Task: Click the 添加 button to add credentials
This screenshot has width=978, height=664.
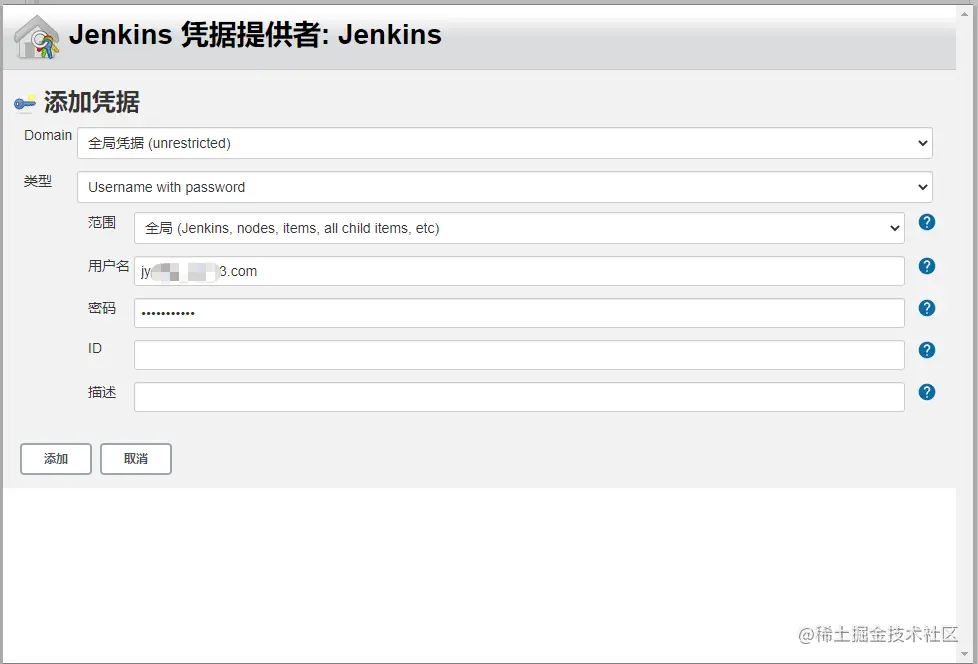Action: (55, 458)
